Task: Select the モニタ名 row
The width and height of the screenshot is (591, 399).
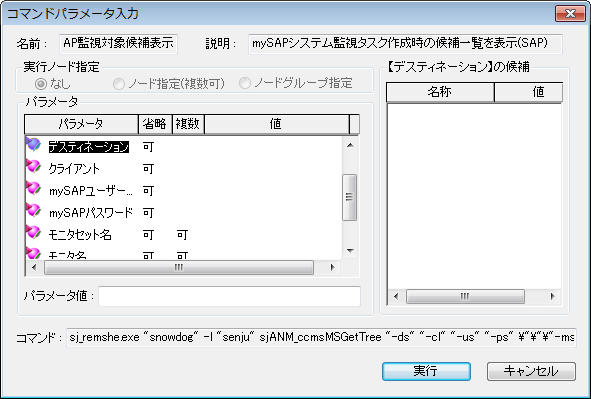Action: point(183,254)
